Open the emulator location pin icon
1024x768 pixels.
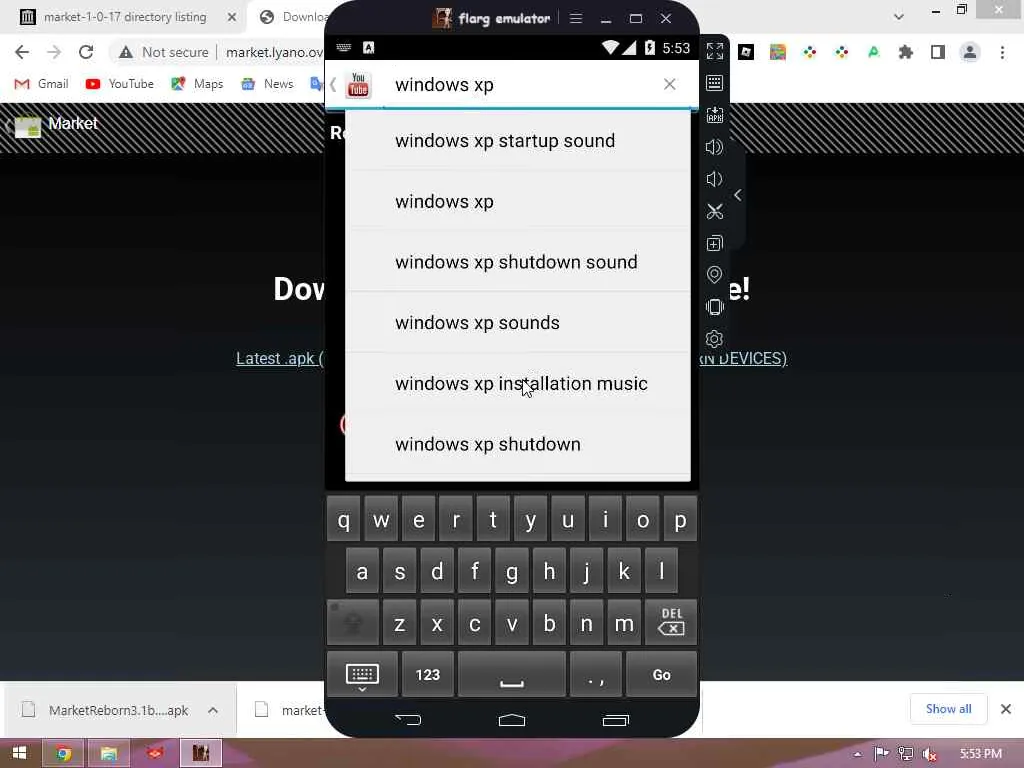[714, 275]
